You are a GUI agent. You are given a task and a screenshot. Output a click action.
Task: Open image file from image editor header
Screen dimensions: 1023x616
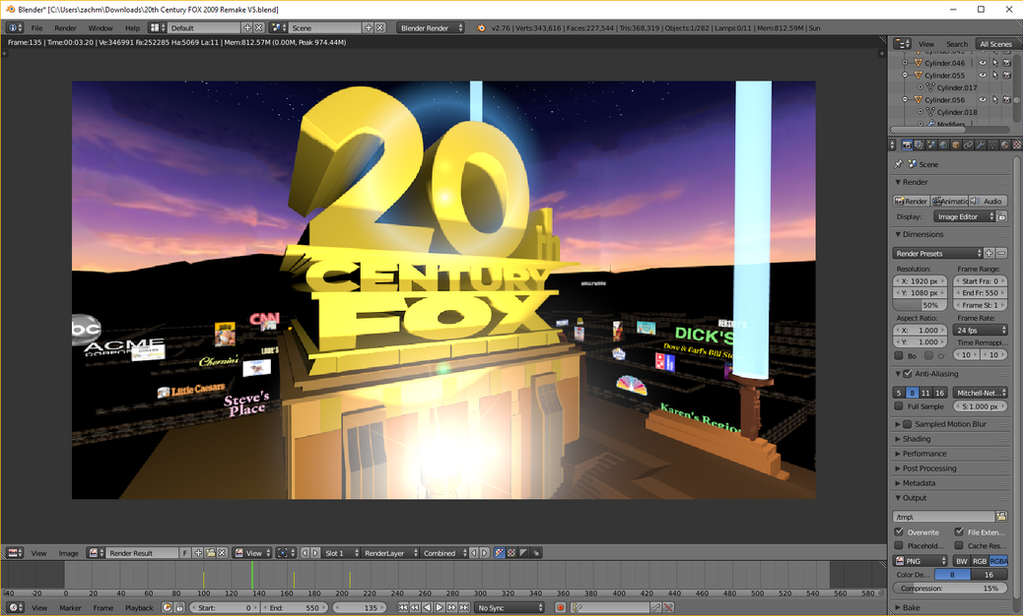point(210,553)
